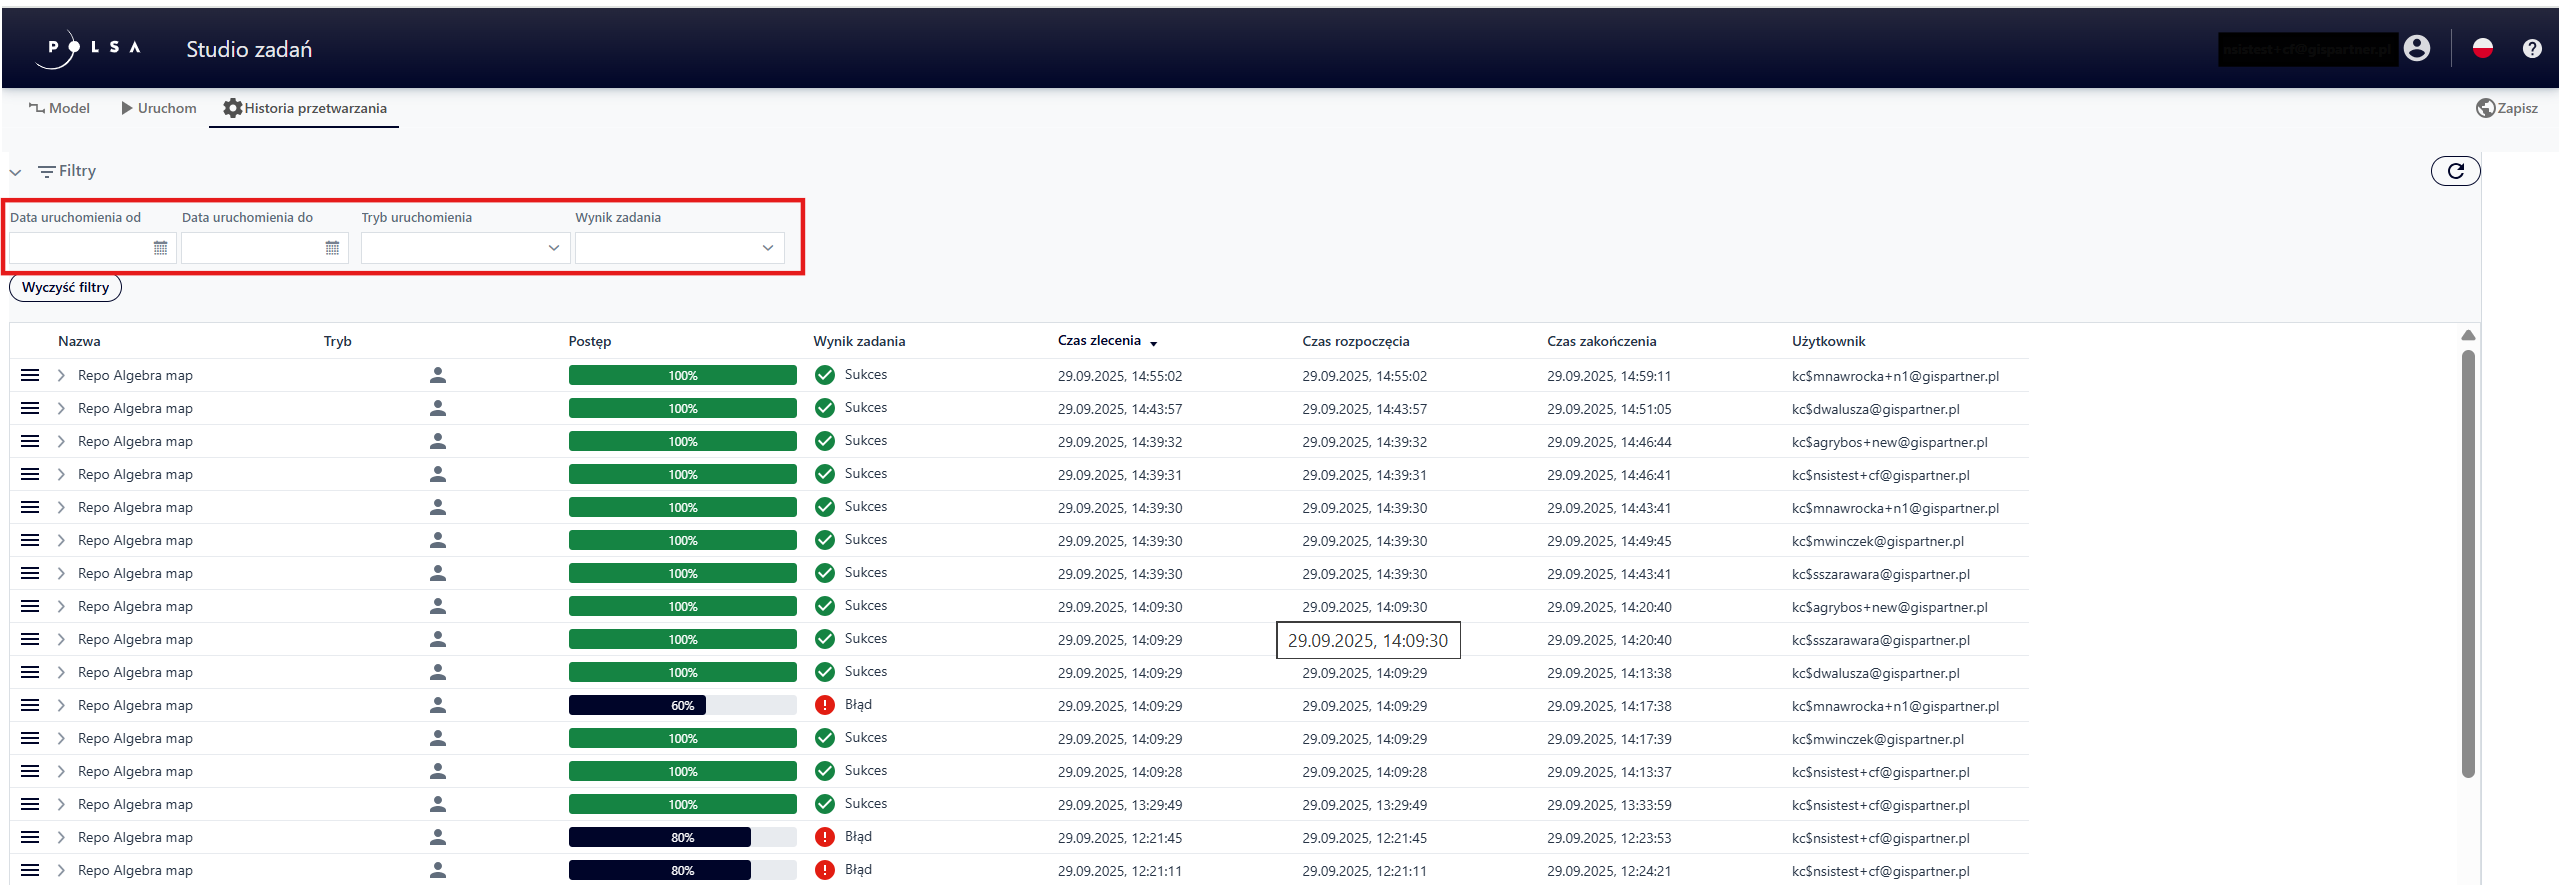
Task: Click POLSA logo in header
Action: [92, 48]
